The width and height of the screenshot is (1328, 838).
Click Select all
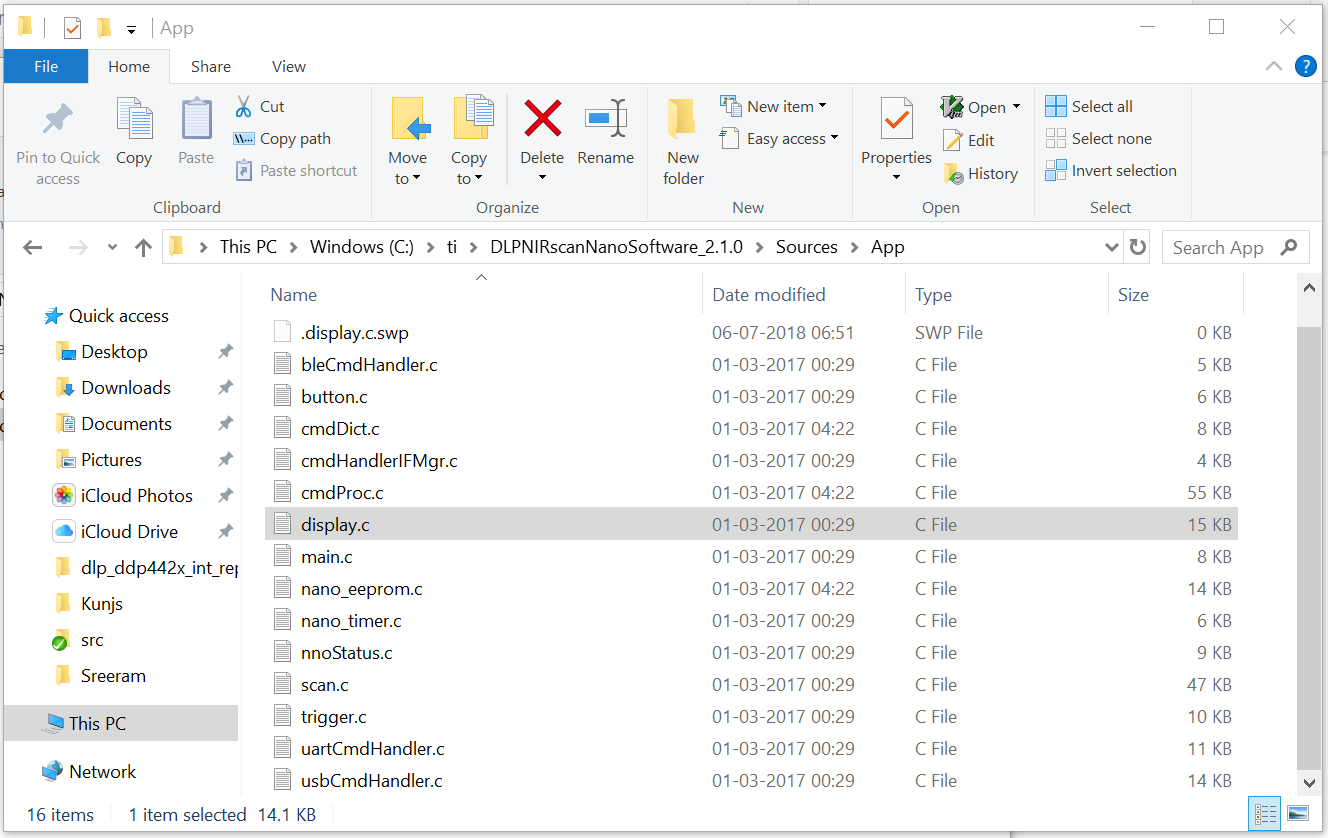click(x=1089, y=106)
